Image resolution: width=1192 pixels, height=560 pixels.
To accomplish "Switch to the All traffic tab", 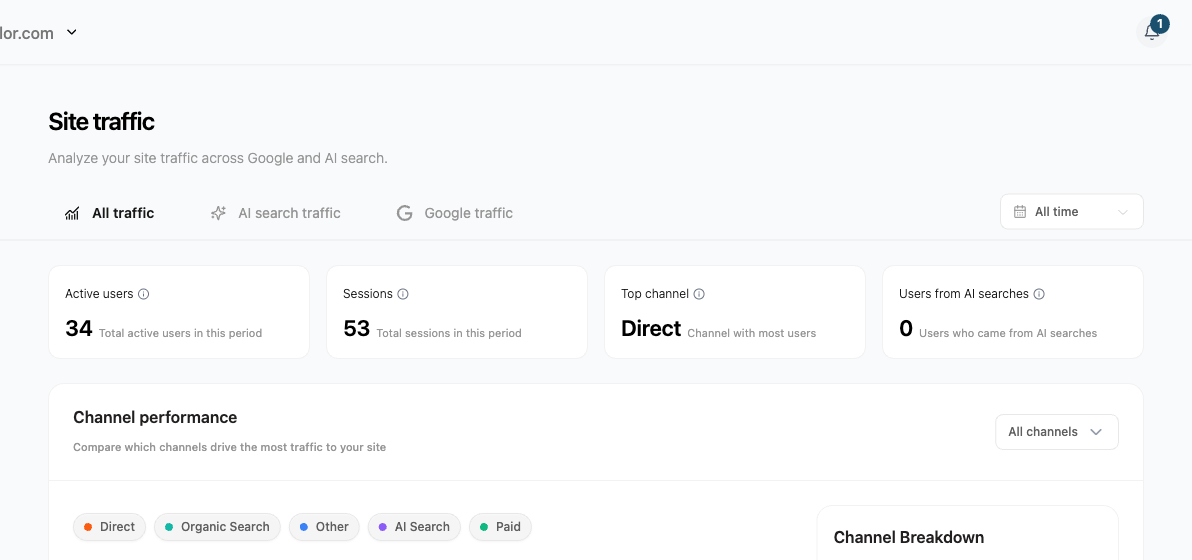I will pyautogui.click(x=109, y=214).
